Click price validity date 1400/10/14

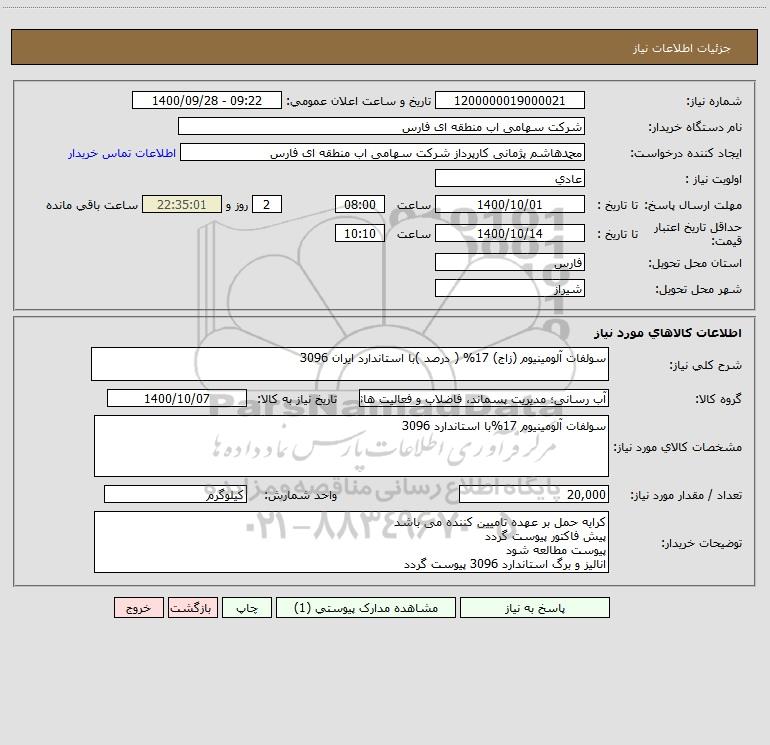coord(510,233)
